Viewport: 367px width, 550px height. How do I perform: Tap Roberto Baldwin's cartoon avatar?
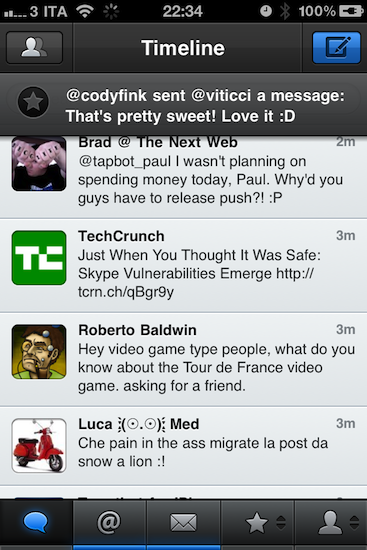(39, 352)
